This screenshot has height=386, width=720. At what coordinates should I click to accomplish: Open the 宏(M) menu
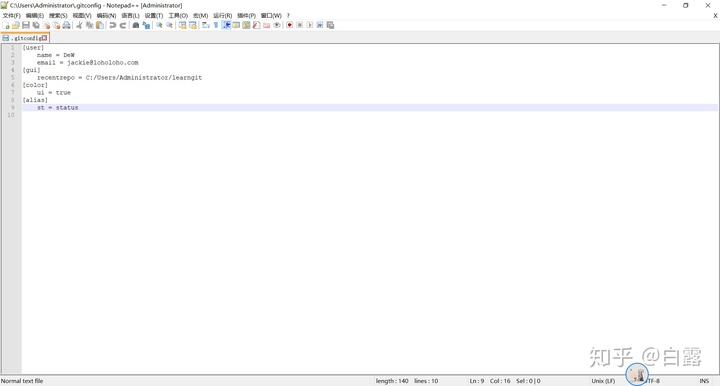(x=201, y=16)
